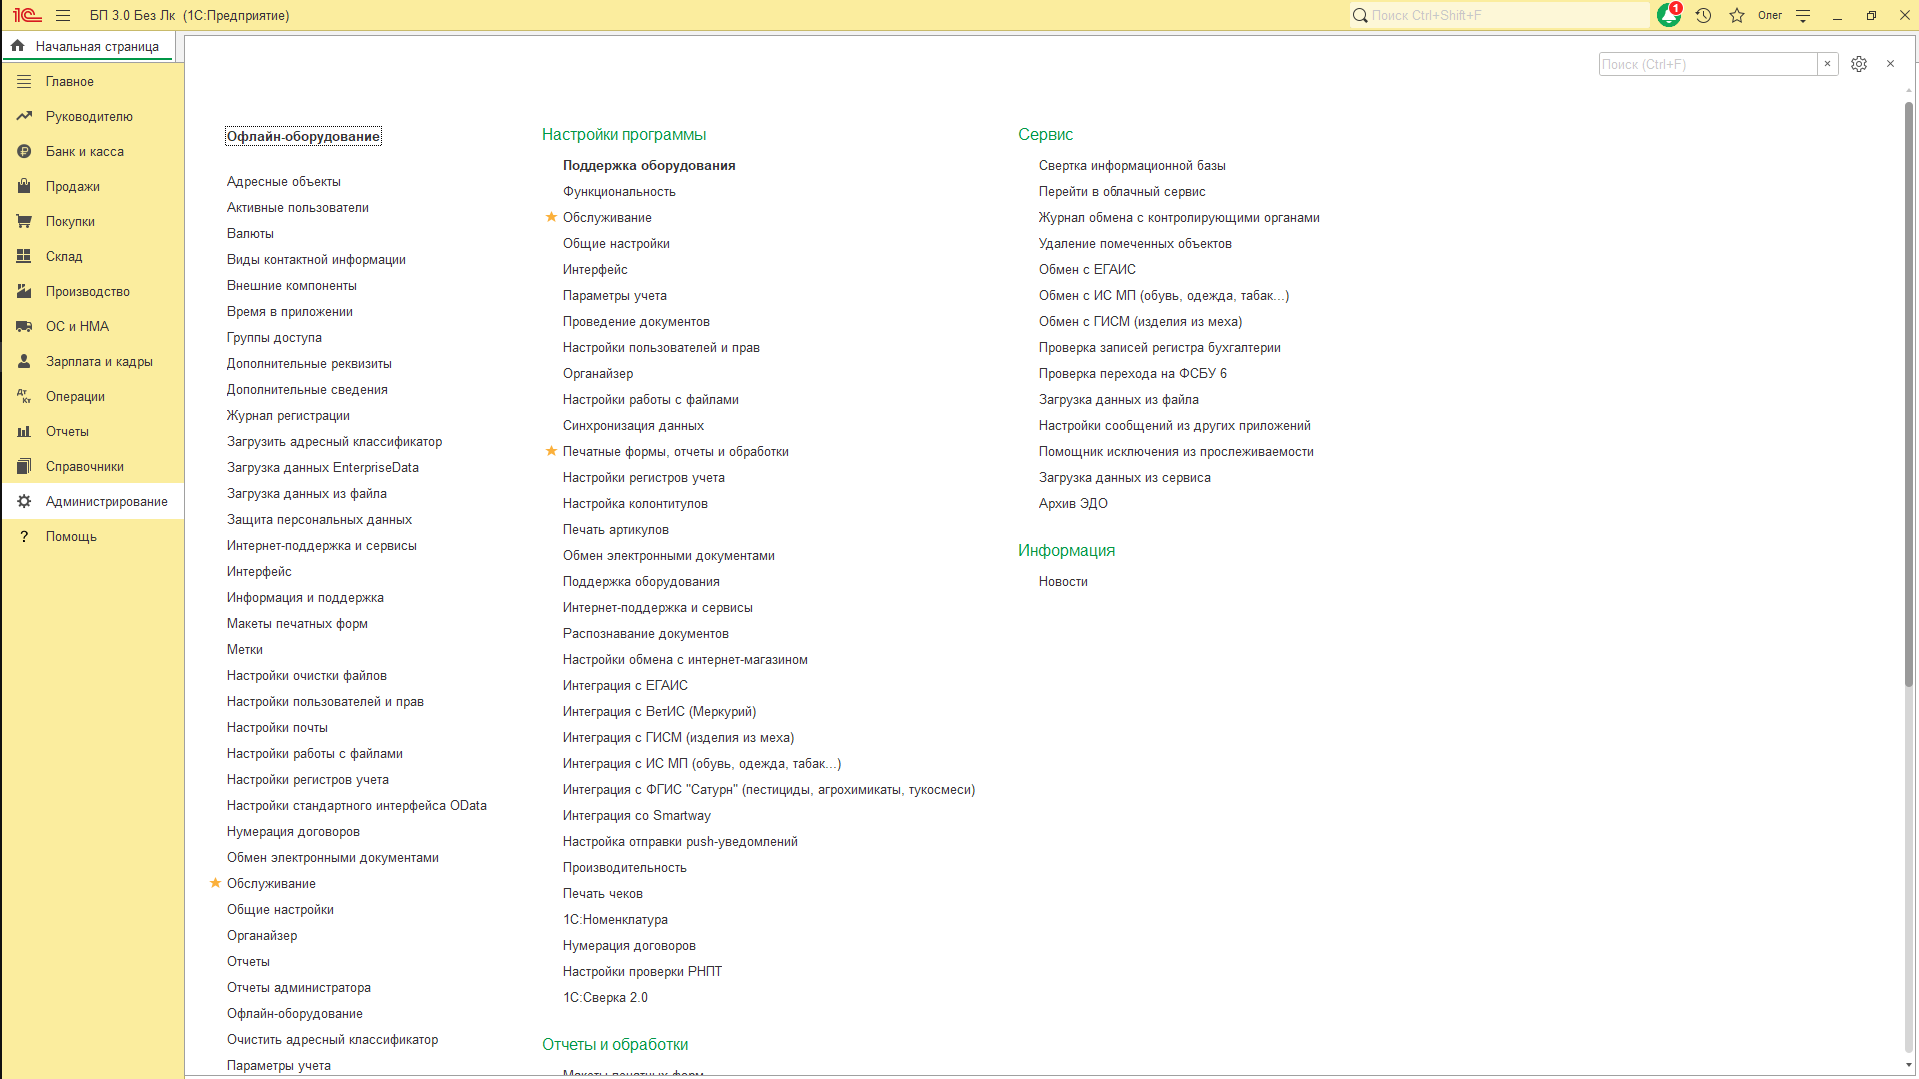Toggle favorite star beside Печатные формы, отчеты и обработки
1919x1079 pixels.
[x=551, y=451]
